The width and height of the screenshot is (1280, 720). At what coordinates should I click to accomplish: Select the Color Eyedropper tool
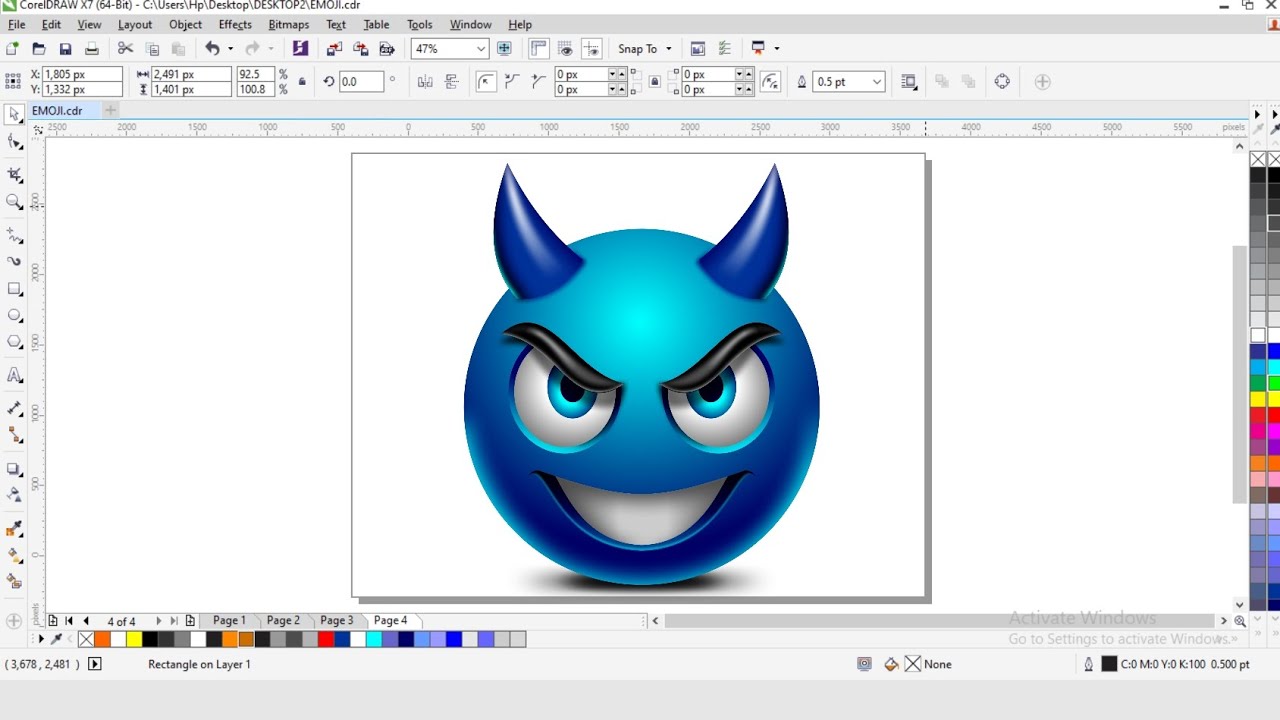point(14,528)
